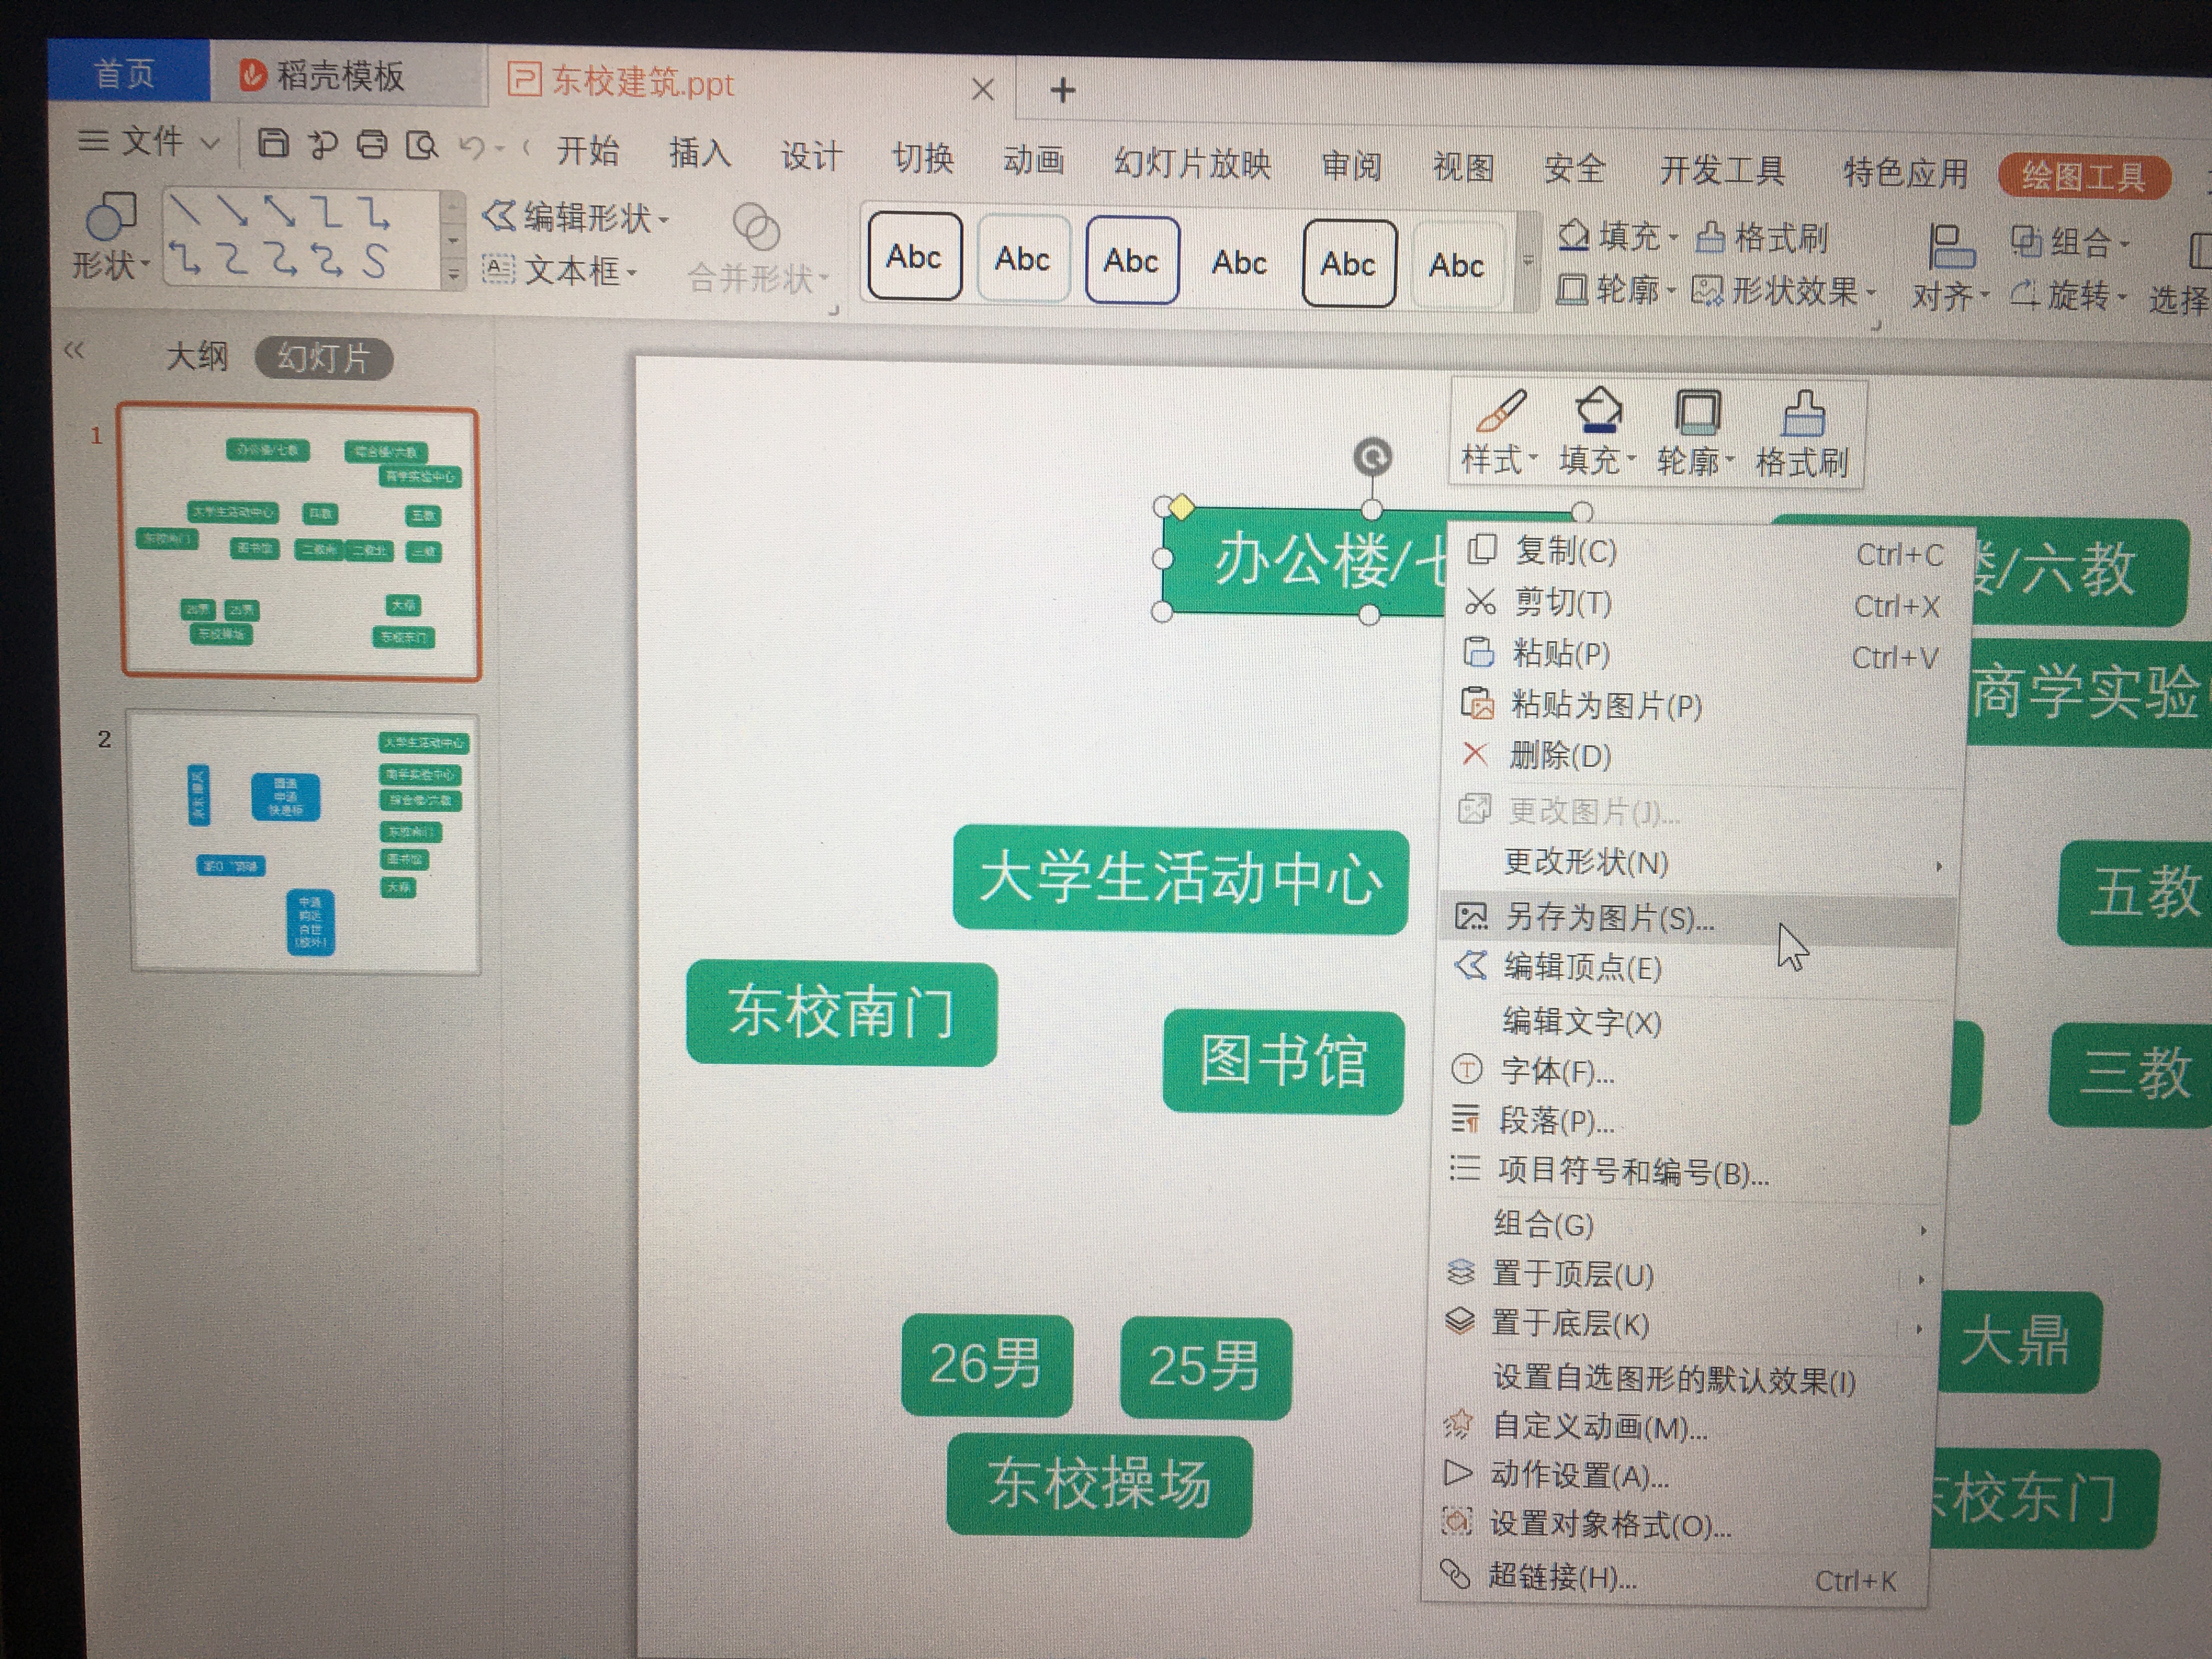Viewport: 2212px width, 1659px height.
Task: Click the print preview icon
Action: [422, 146]
